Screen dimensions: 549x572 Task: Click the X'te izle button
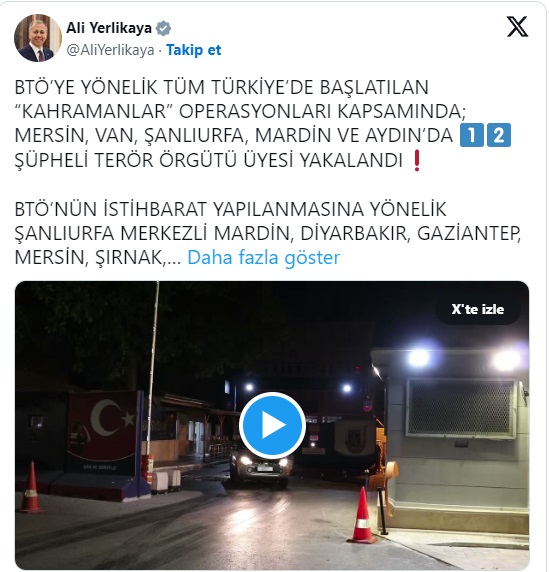point(478,309)
